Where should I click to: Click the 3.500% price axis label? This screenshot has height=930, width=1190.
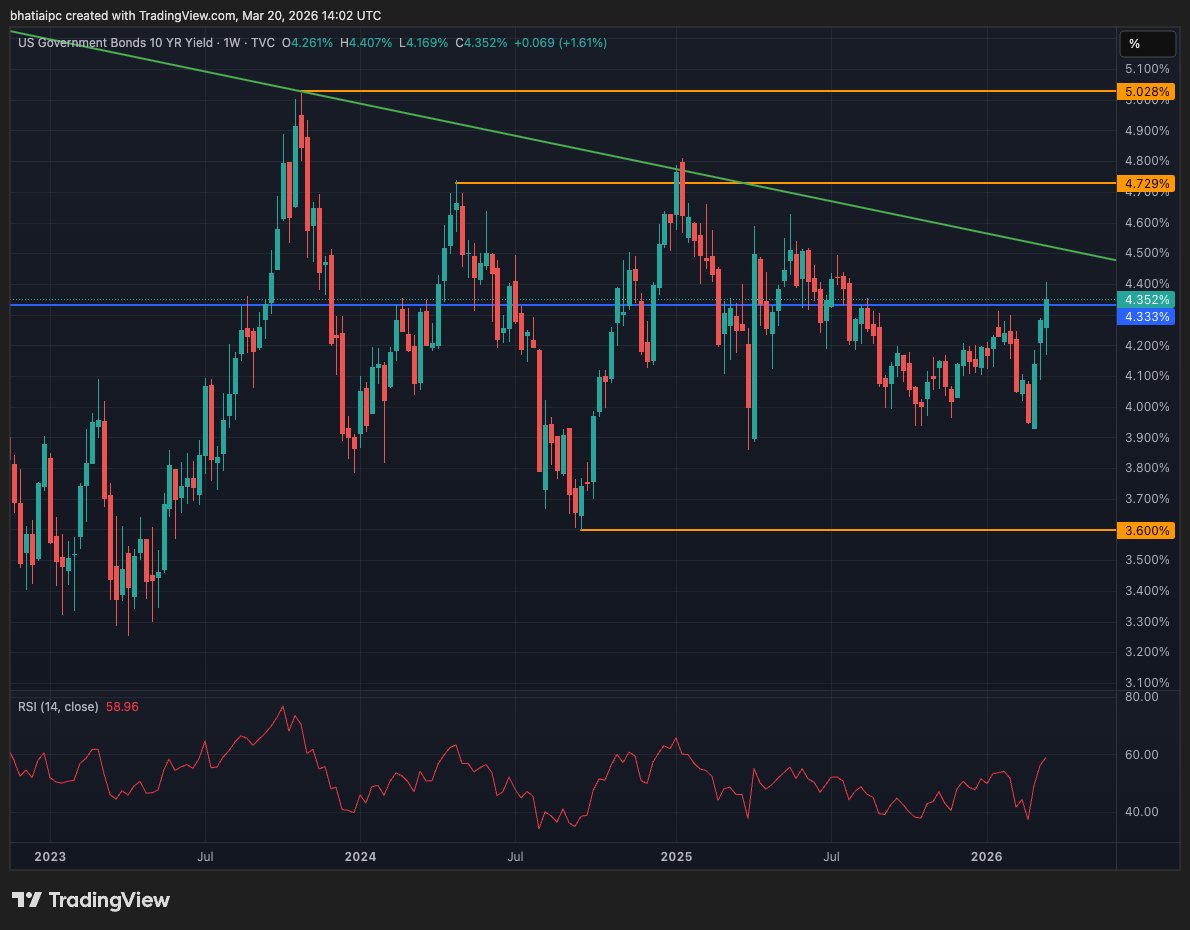coord(1147,560)
